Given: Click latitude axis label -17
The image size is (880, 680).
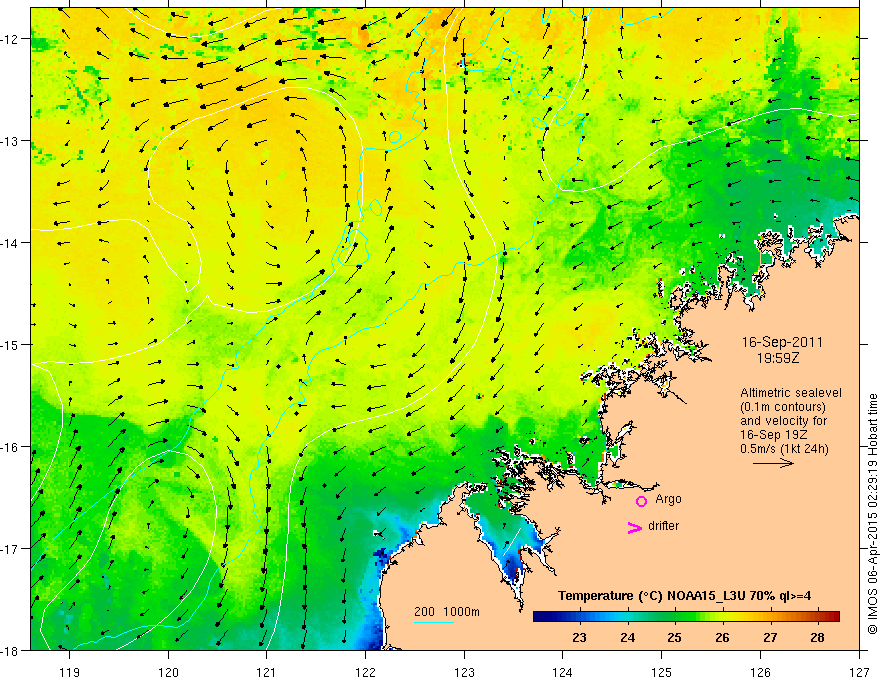Looking at the screenshot, I should pyautogui.click(x=11, y=549).
